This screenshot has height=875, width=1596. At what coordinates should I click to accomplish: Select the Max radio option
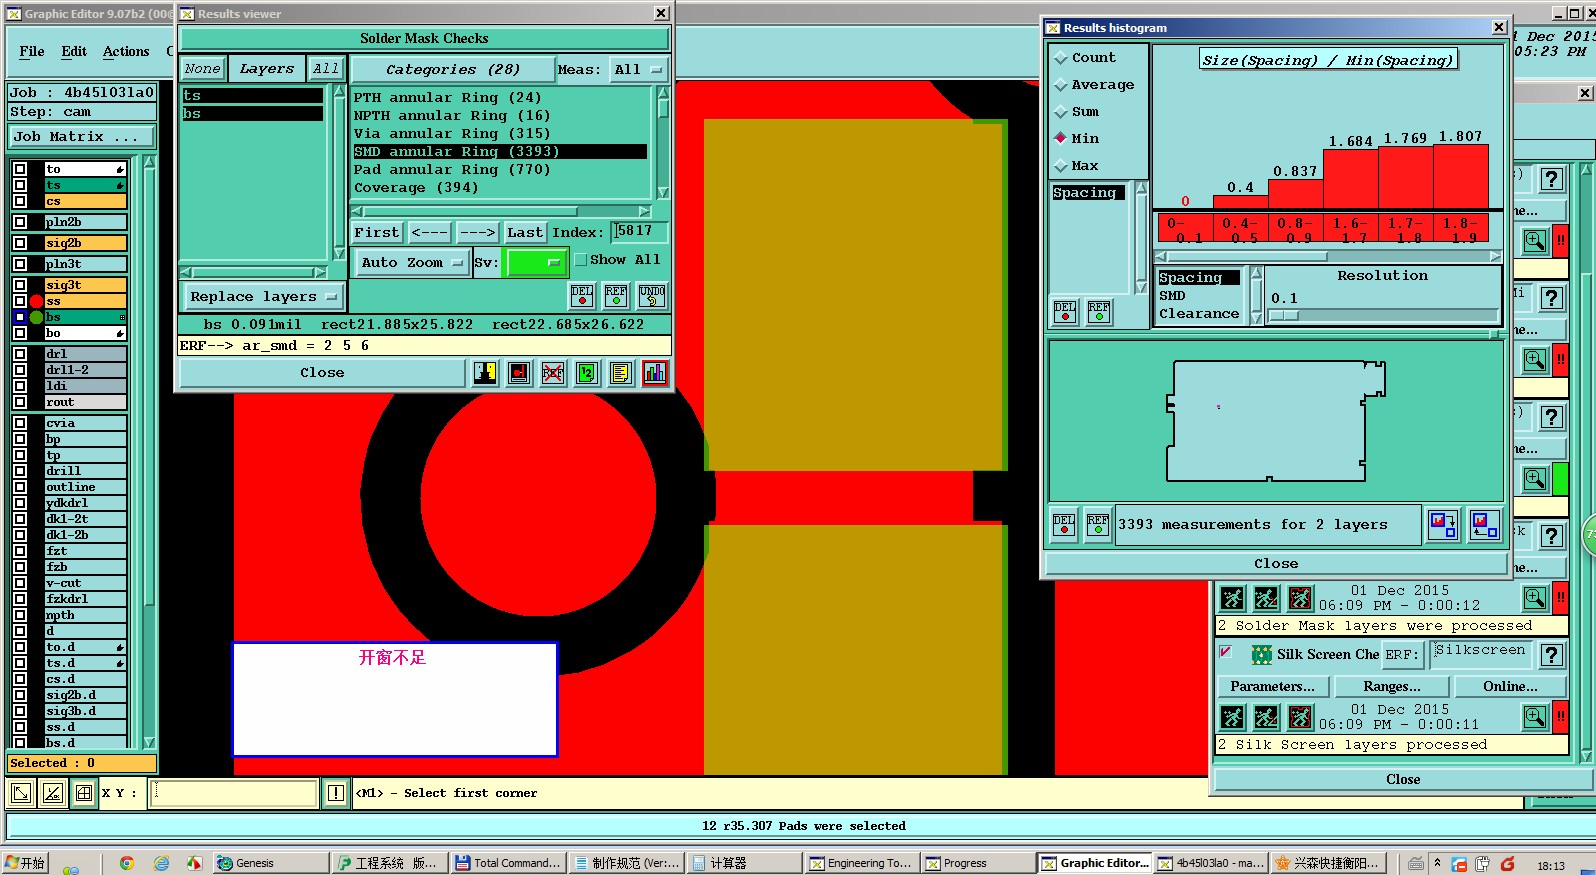[x=1061, y=165]
